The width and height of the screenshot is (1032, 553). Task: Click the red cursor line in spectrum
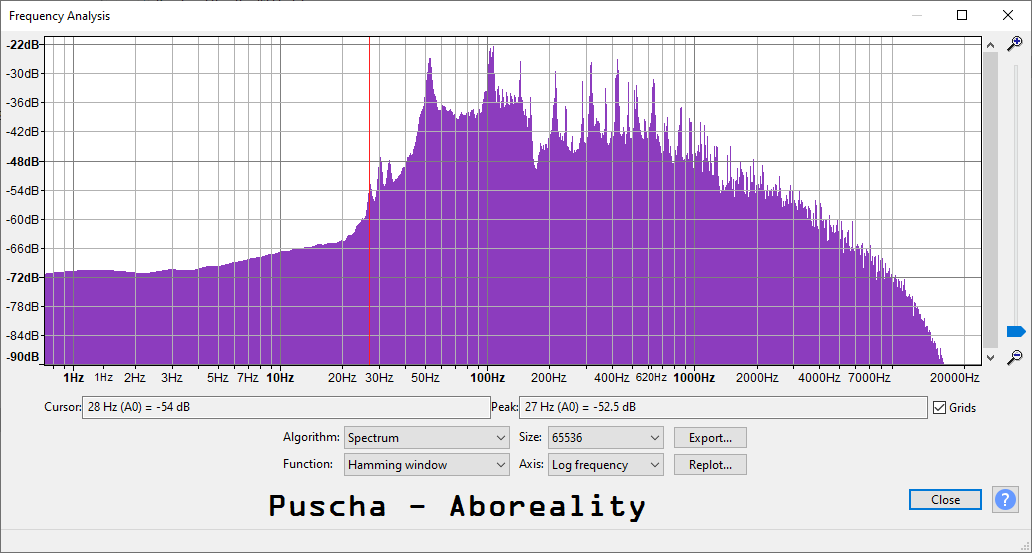coord(369,200)
